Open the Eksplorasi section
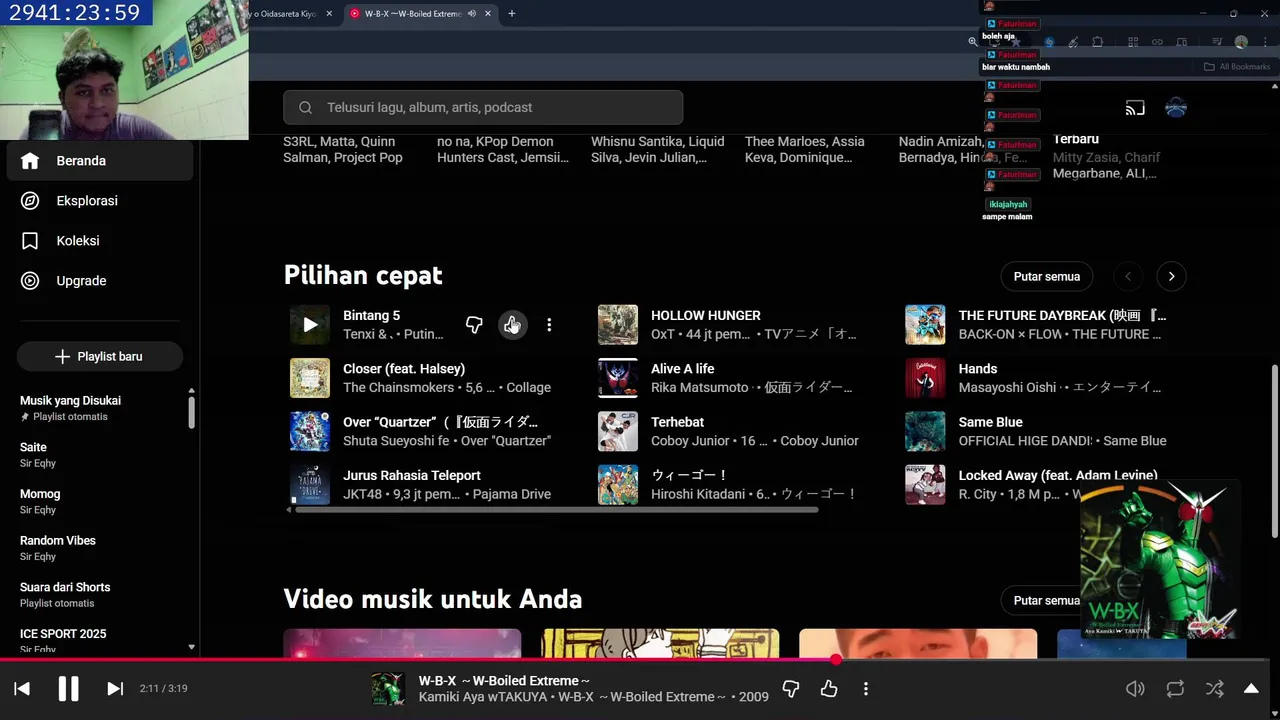The image size is (1280, 720). click(100, 201)
